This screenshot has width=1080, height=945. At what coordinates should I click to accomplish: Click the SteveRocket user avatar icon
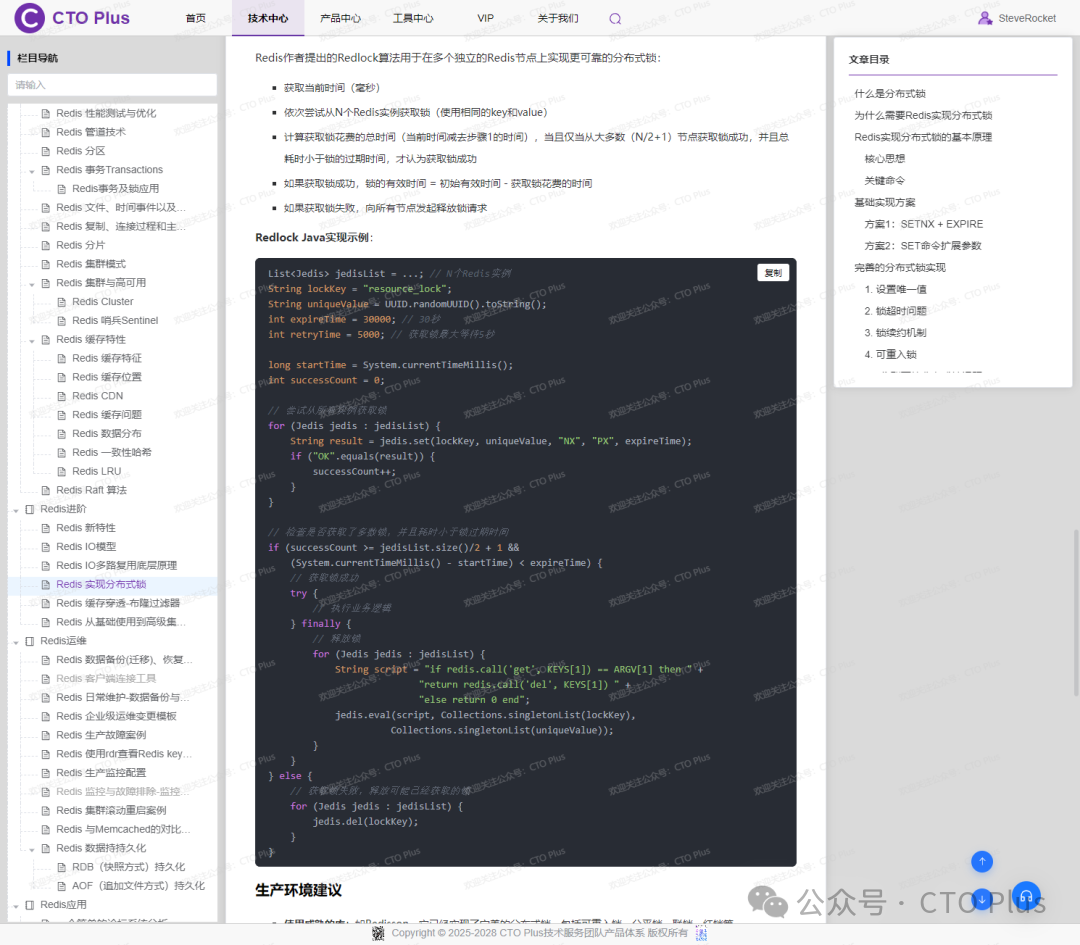point(985,18)
